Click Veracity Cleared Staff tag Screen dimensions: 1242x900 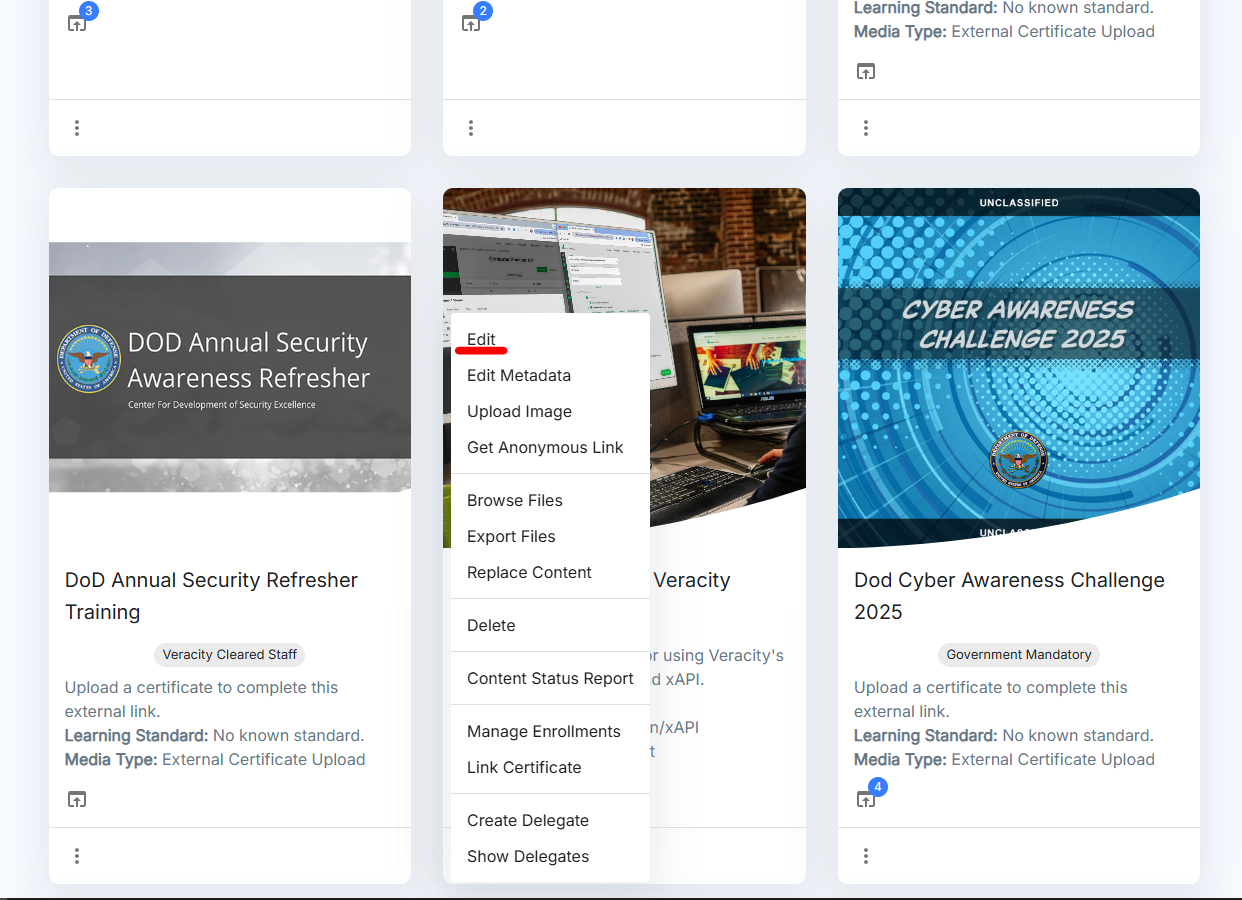click(230, 655)
